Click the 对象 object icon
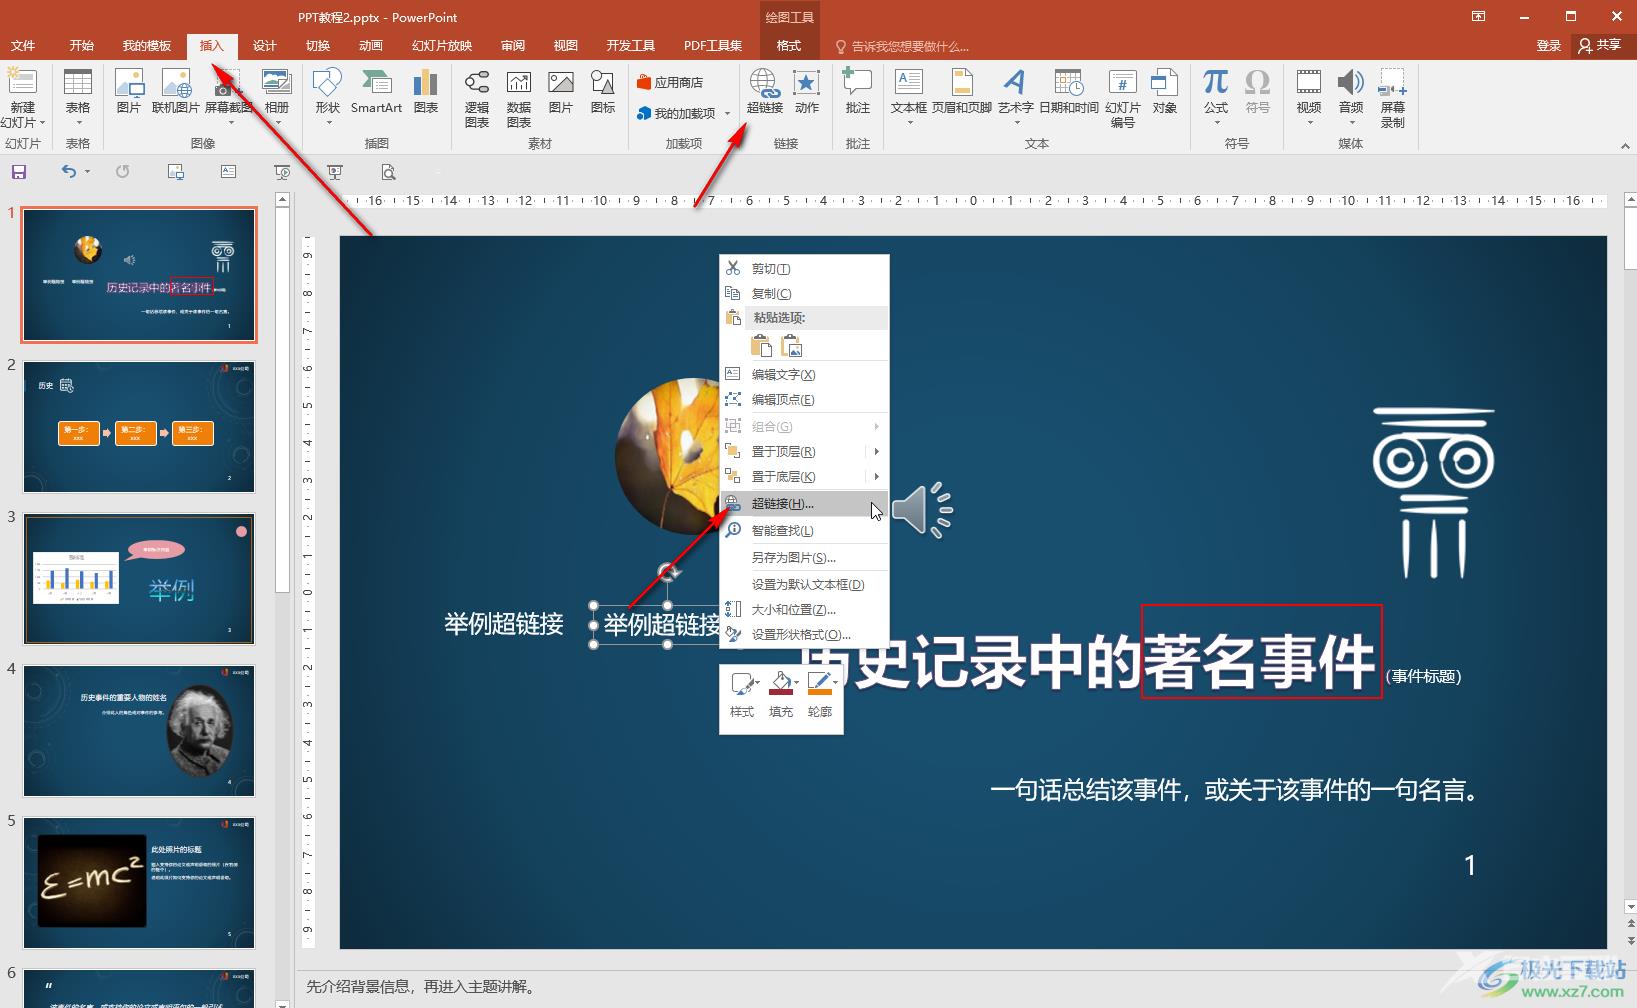 (1164, 92)
